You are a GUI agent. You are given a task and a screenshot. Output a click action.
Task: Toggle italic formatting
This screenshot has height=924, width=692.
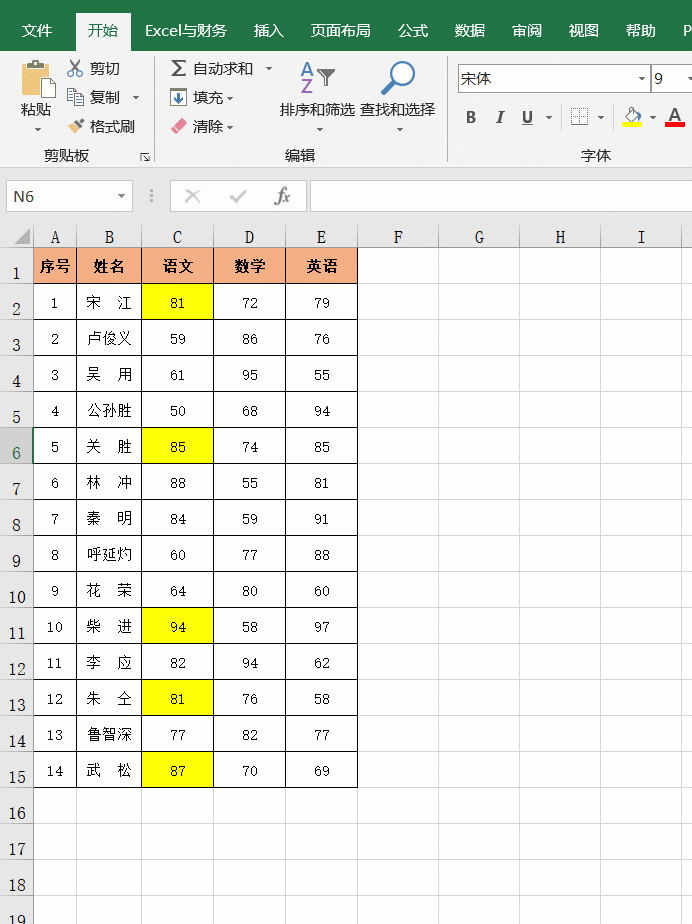click(x=499, y=117)
